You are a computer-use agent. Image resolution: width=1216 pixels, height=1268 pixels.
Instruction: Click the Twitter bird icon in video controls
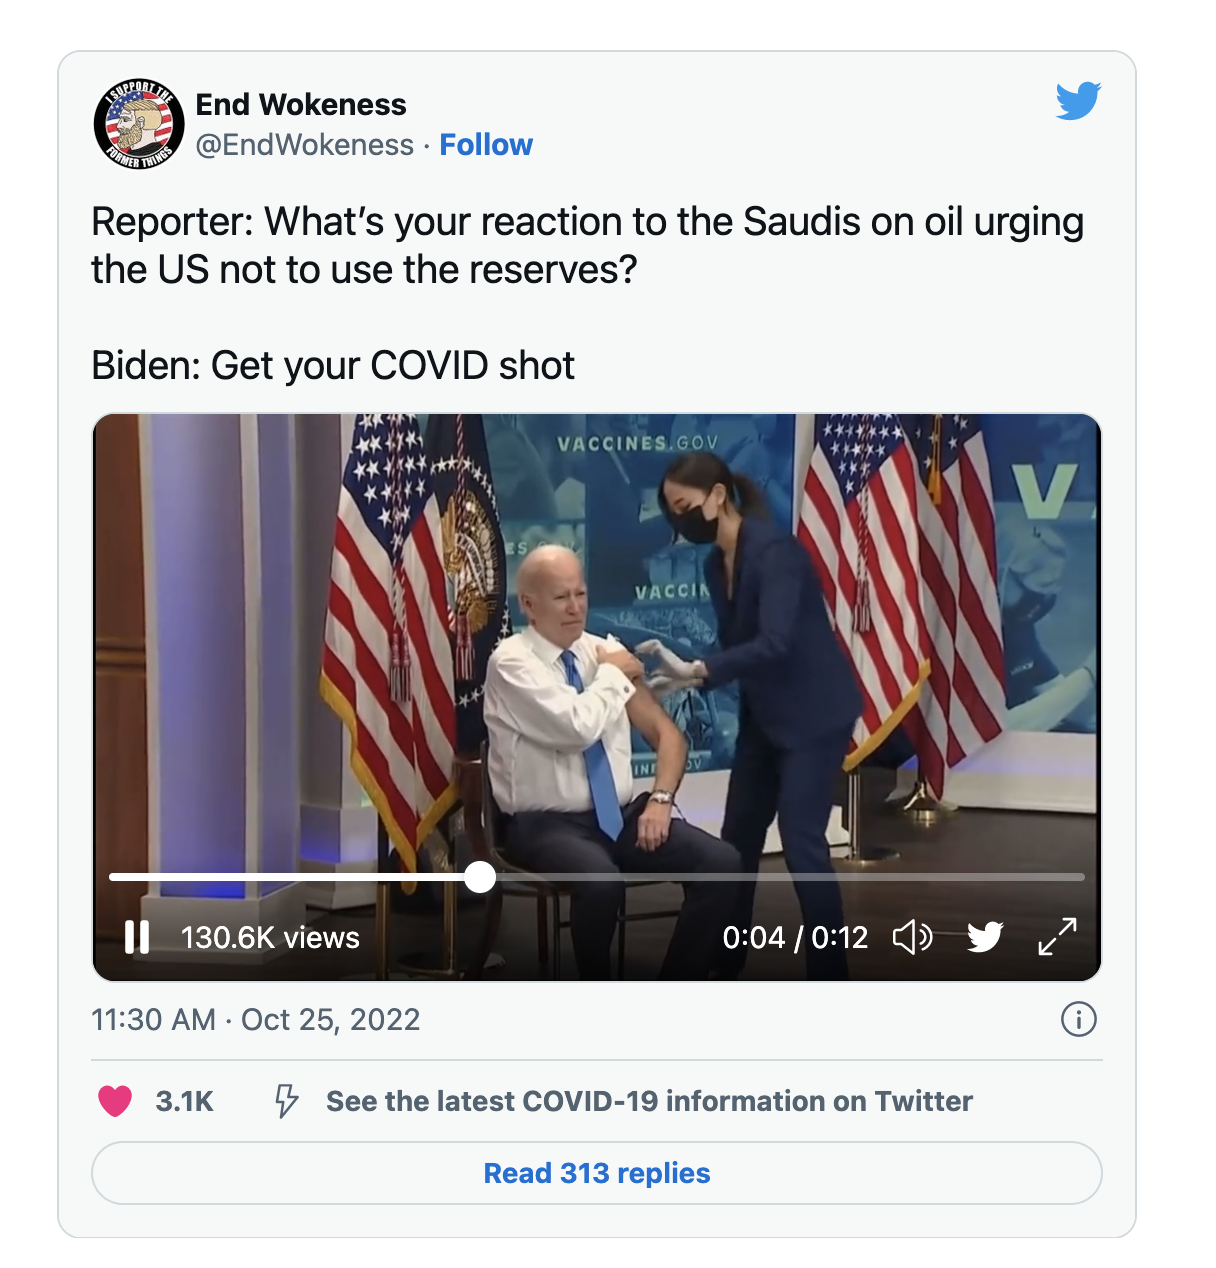pyautogui.click(x=985, y=937)
